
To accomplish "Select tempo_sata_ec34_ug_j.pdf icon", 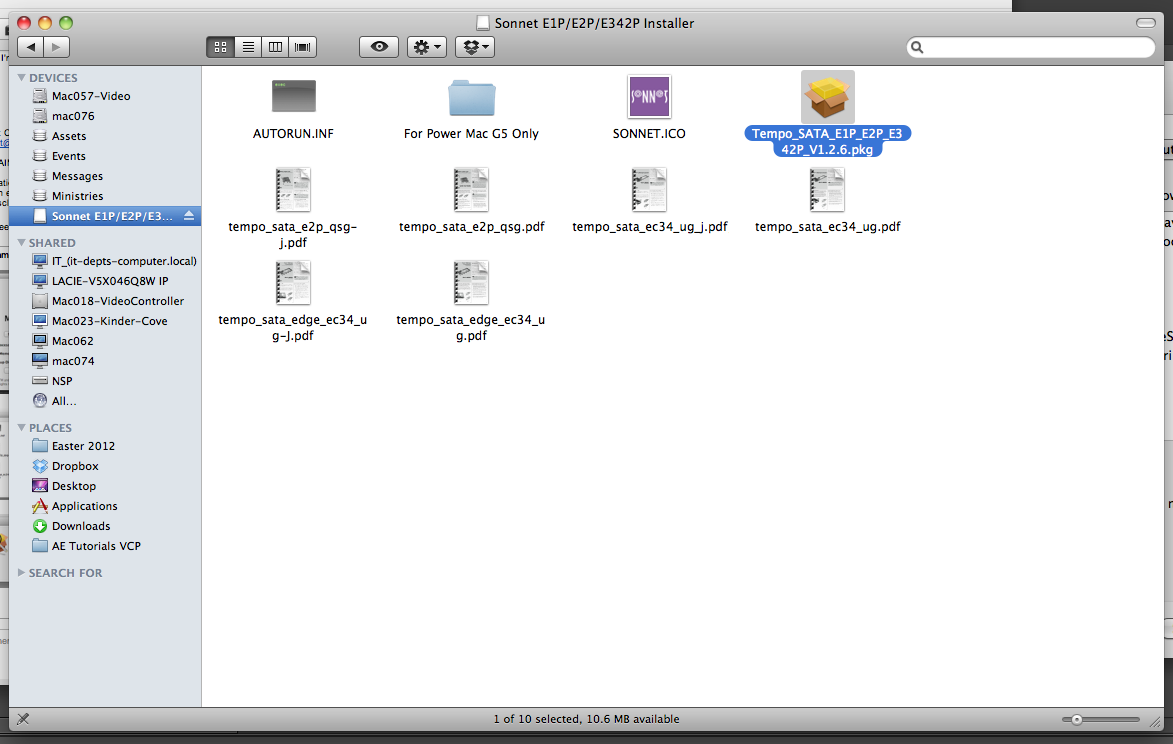I will click(649, 190).
